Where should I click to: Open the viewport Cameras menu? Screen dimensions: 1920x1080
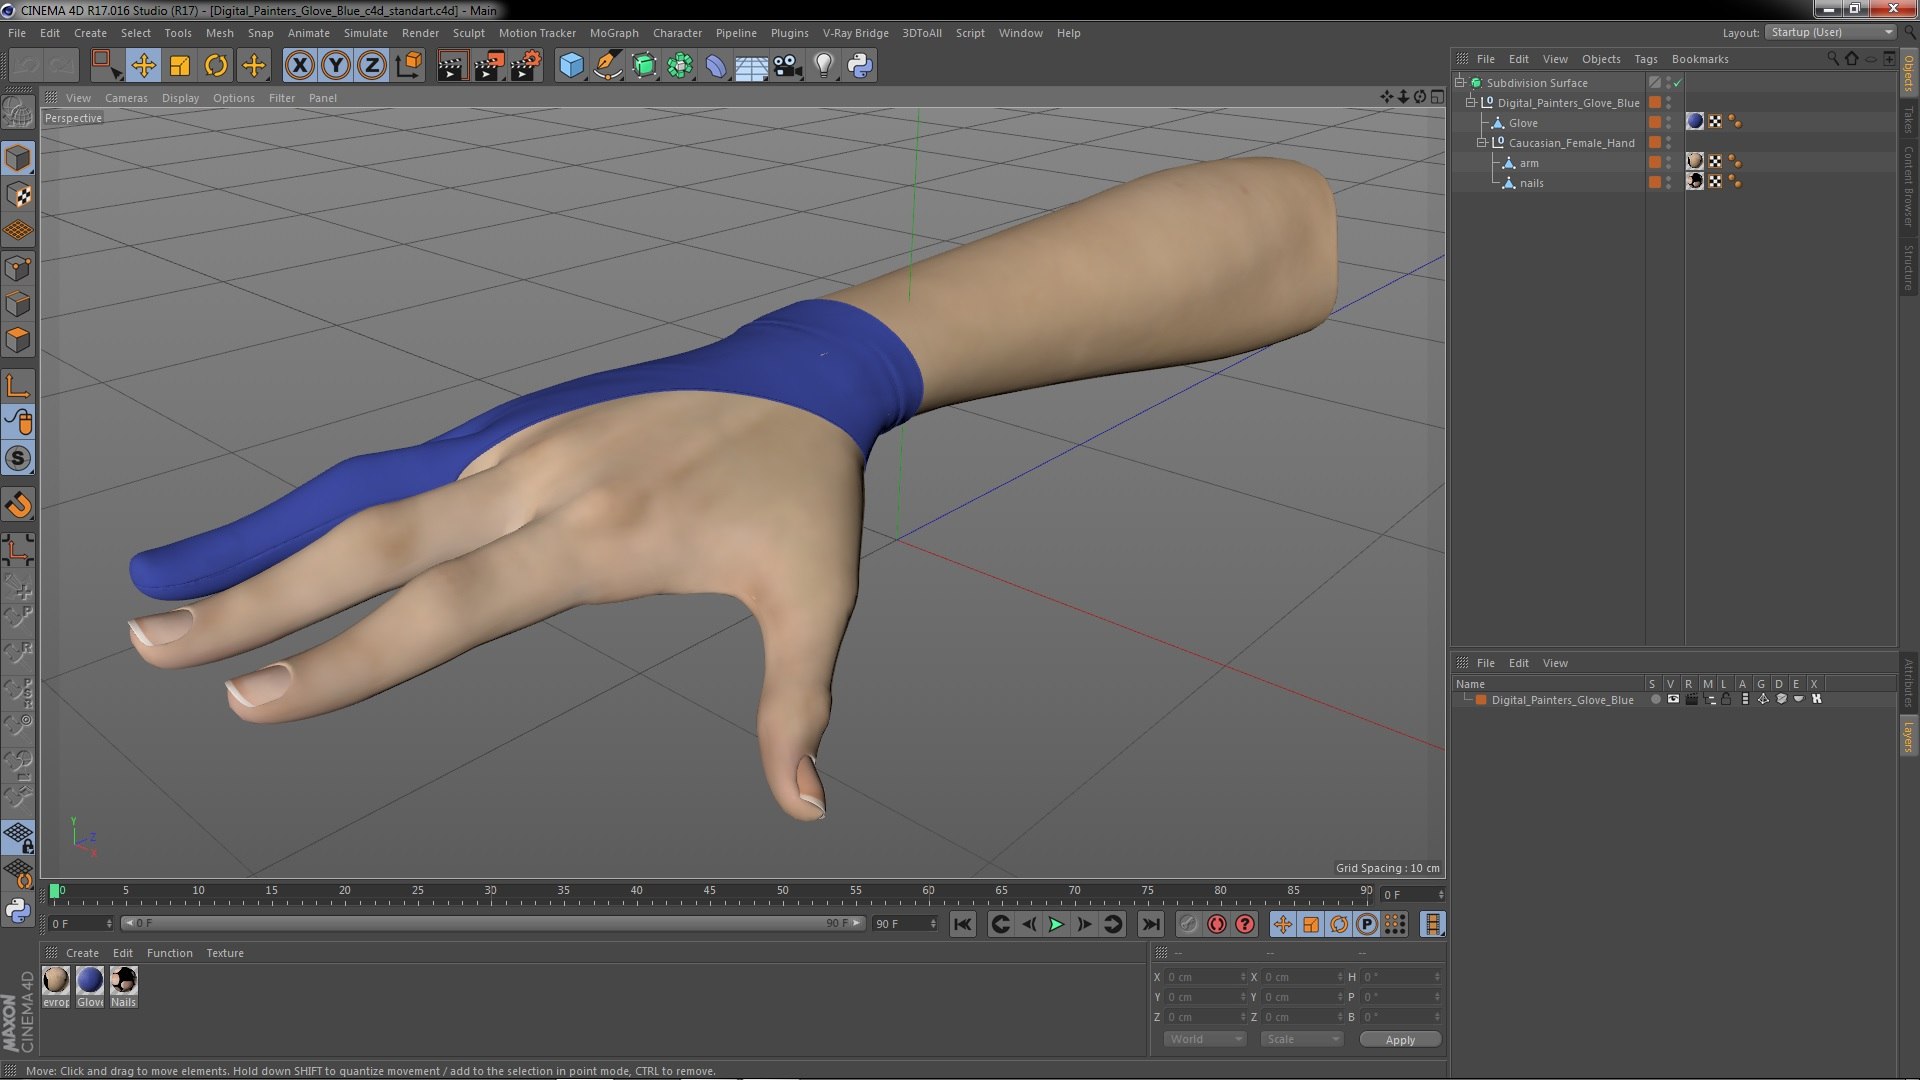[x=126, y=98]
